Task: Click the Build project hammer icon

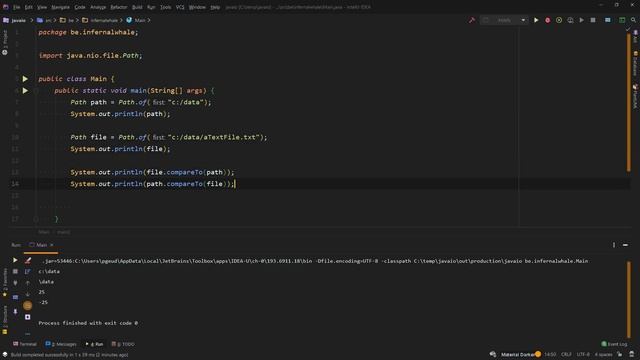Action: pyautogui.click(x=472, y=20)
